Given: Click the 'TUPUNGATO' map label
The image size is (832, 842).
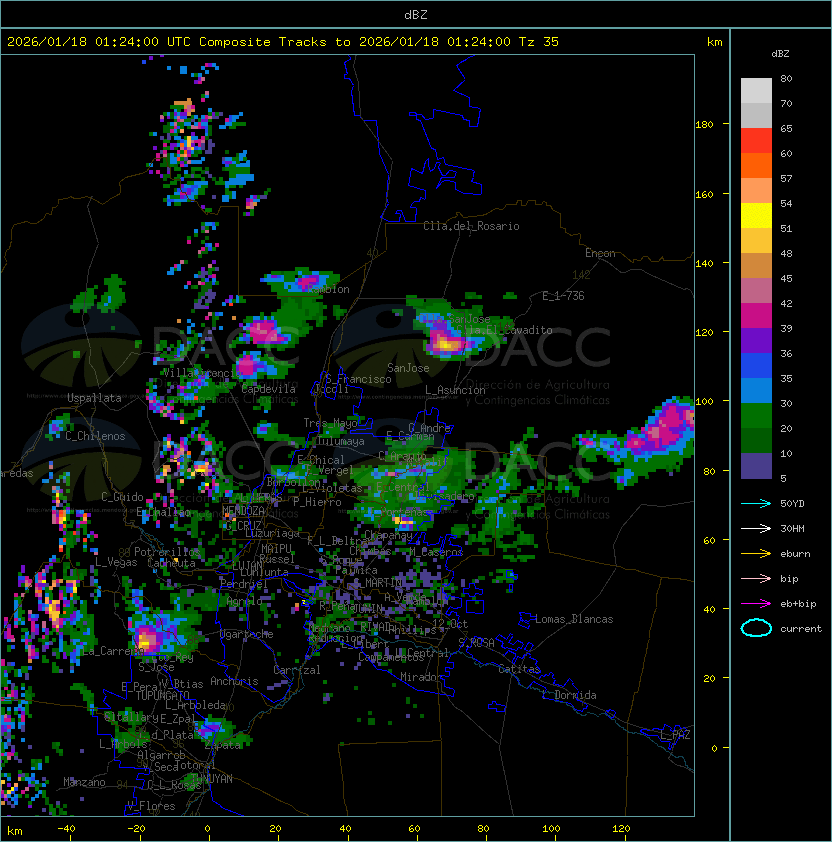Looking at the screenshot, I should click(162, 695).
